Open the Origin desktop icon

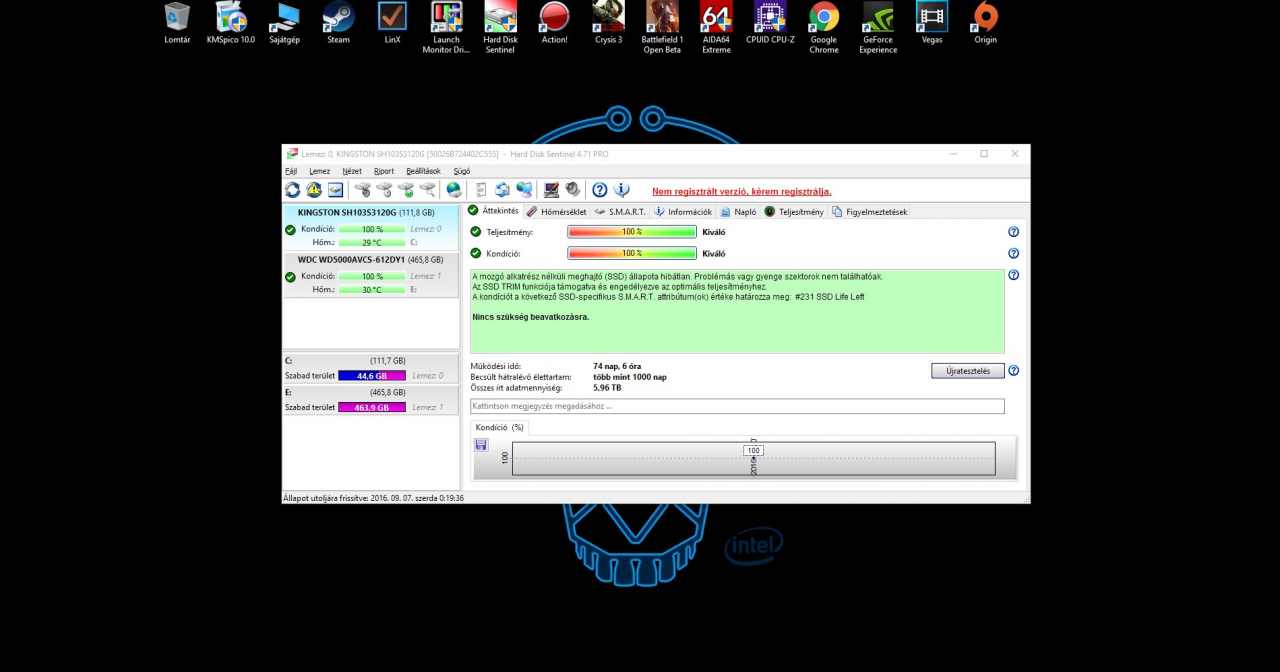(x=986, y=24)
